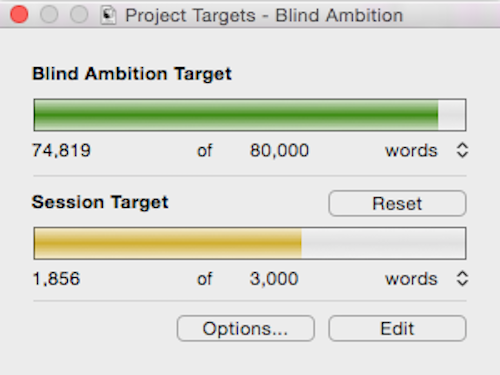Image resolution: width=500 pixels, height=375 pixels.
Task: Click the 1,856 session word count
Action: click(x=56, y=279)
